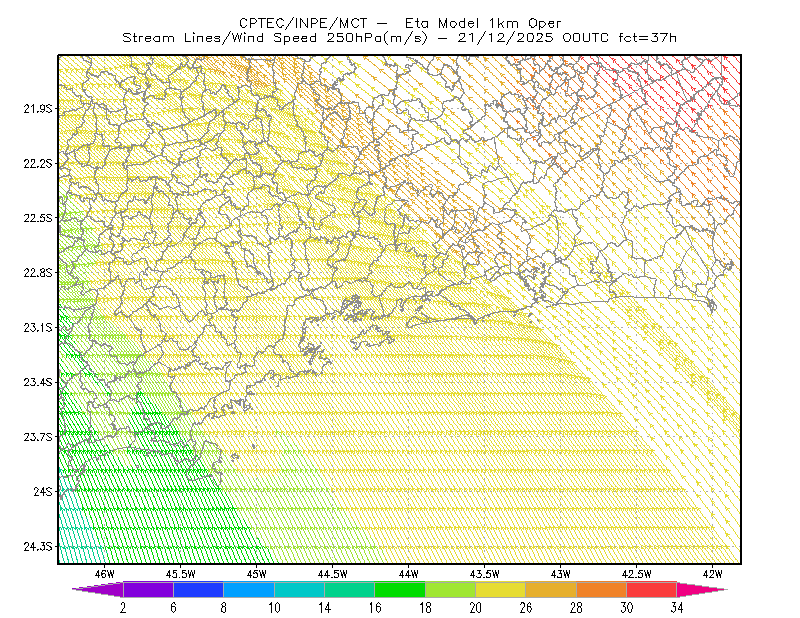
Task: Click the 44W longitude axis label
Action: coord(409,574)
